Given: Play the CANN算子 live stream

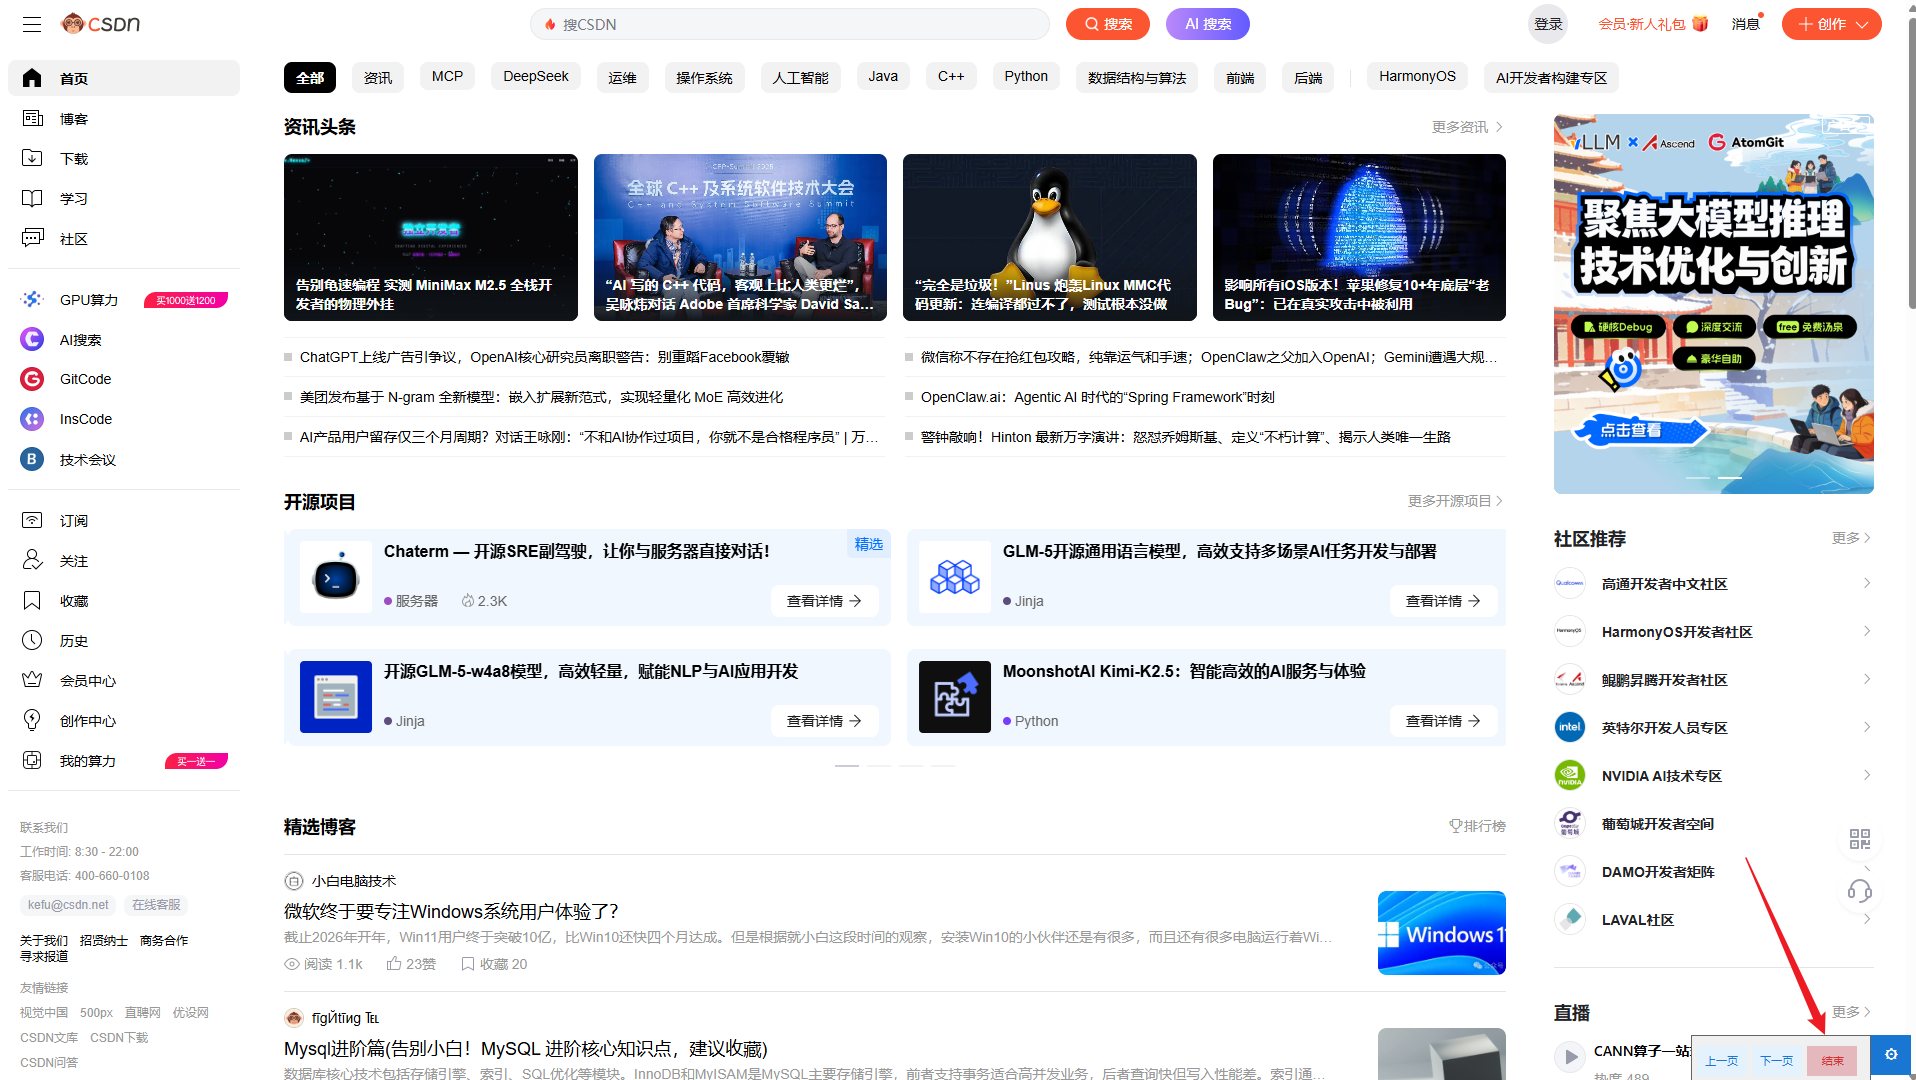Looking at the screenshot, I should coord(1570,1056).
